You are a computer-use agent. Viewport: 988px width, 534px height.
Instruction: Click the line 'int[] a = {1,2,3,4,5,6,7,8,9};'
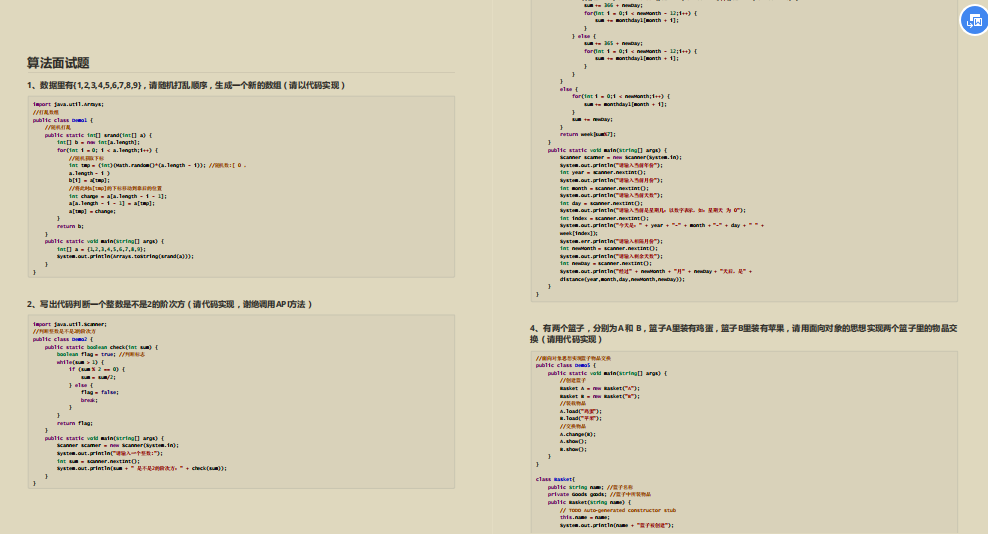click(101, 249)
